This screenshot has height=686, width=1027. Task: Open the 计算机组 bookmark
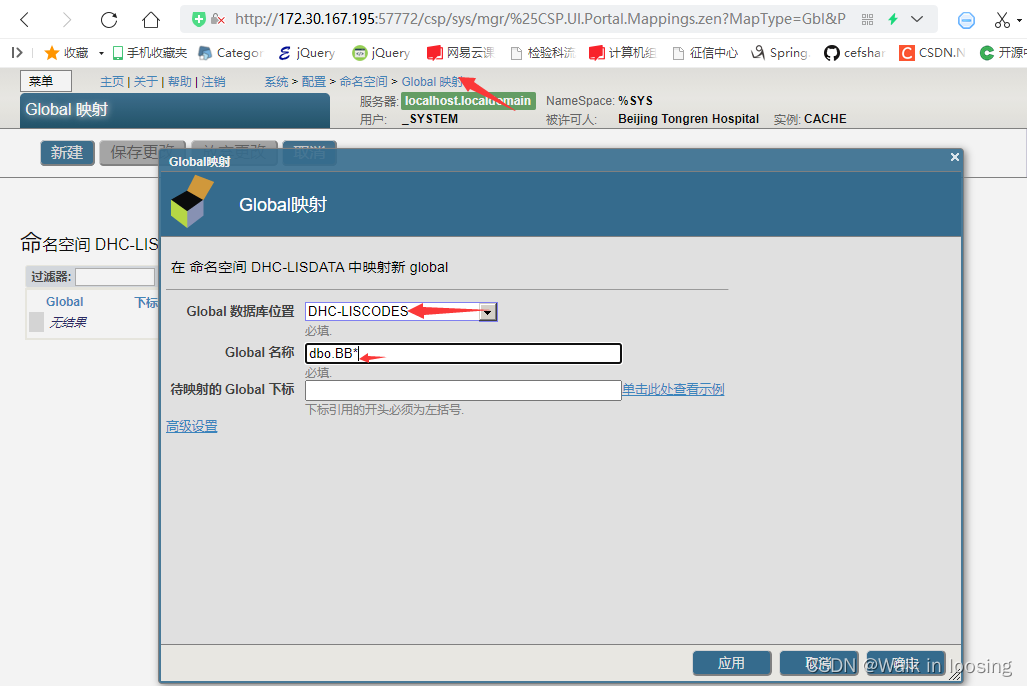[622, 52]
